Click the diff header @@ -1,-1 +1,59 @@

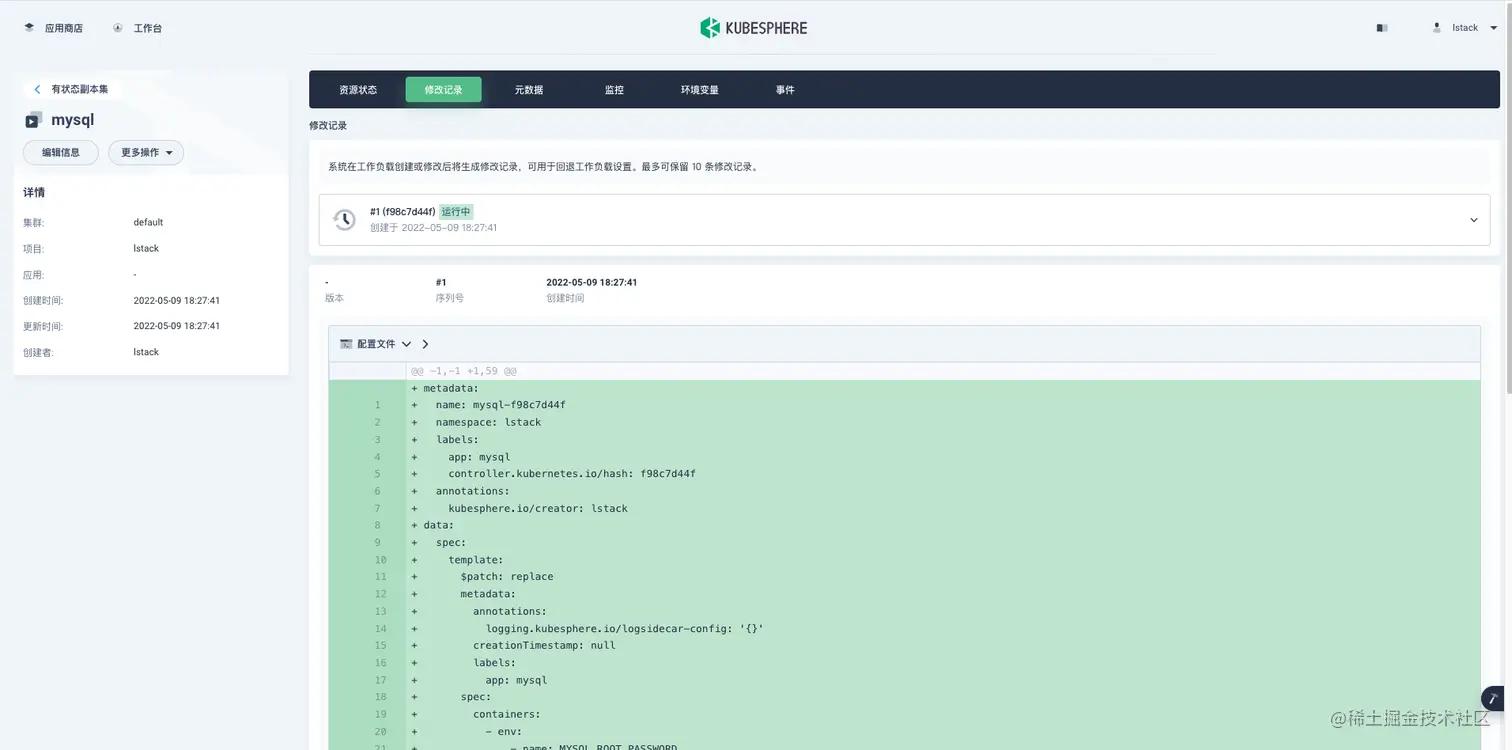464,371
